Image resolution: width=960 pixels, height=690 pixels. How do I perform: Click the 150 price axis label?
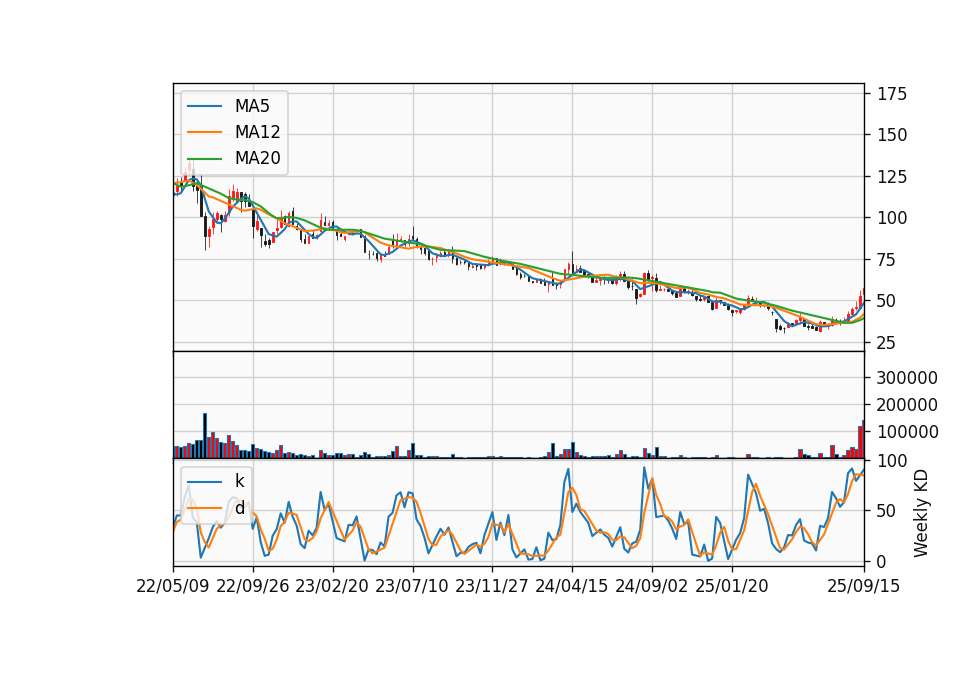click(x=892, y=135)
